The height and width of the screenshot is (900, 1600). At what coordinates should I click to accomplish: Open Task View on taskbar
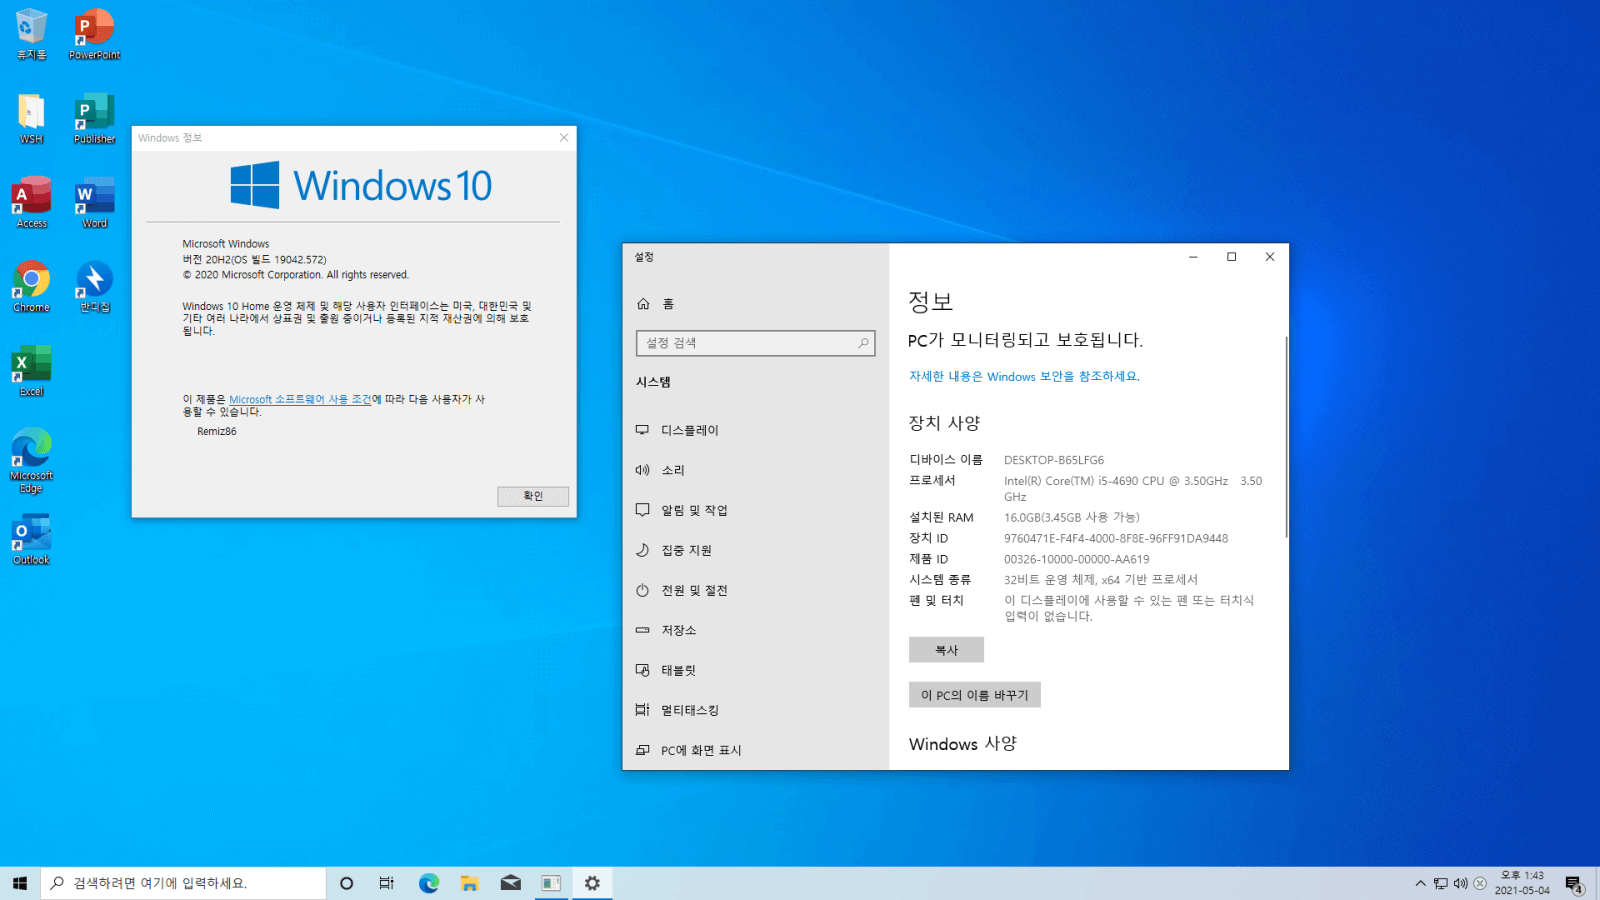(387, 883)
